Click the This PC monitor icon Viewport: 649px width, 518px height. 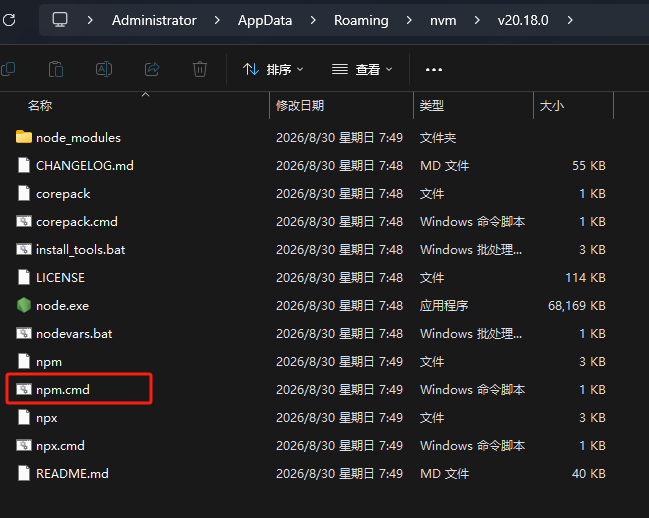point(60,19)
